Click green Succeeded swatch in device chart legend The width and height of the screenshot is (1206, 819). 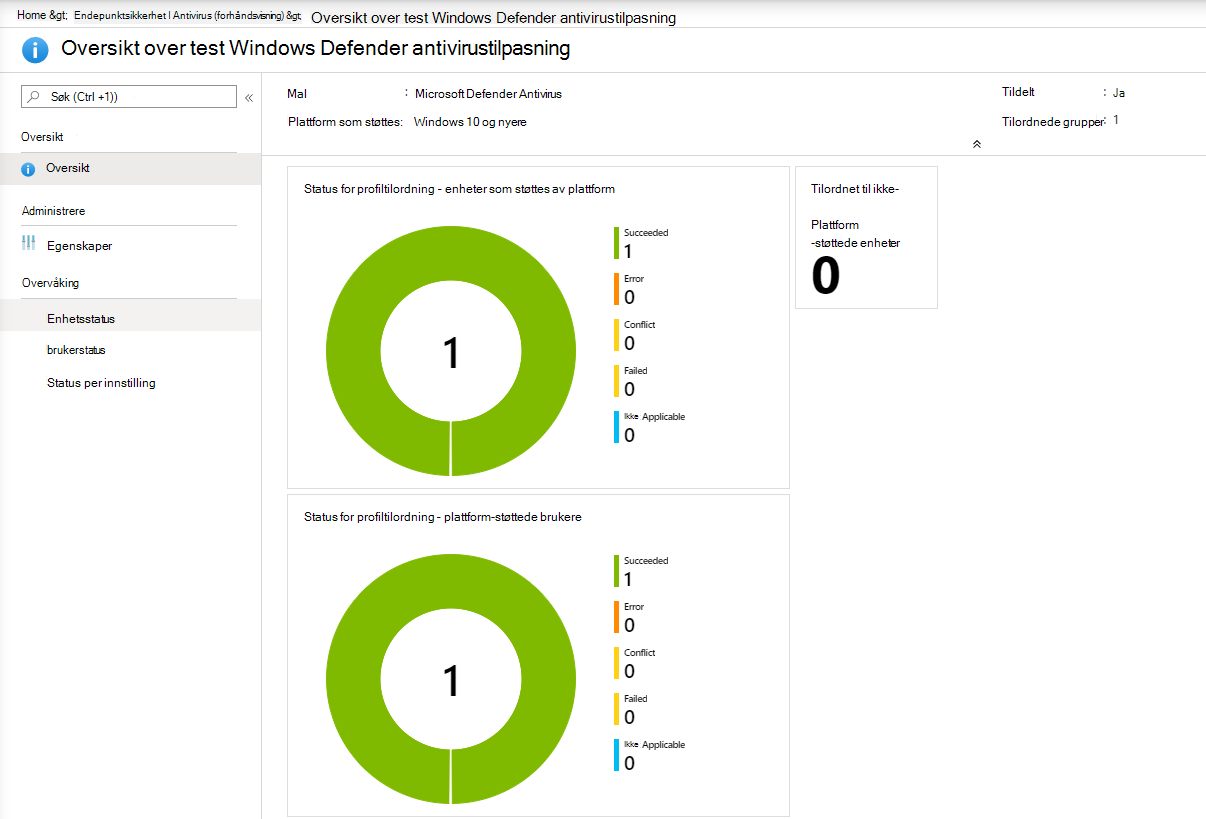click(617, 243)
